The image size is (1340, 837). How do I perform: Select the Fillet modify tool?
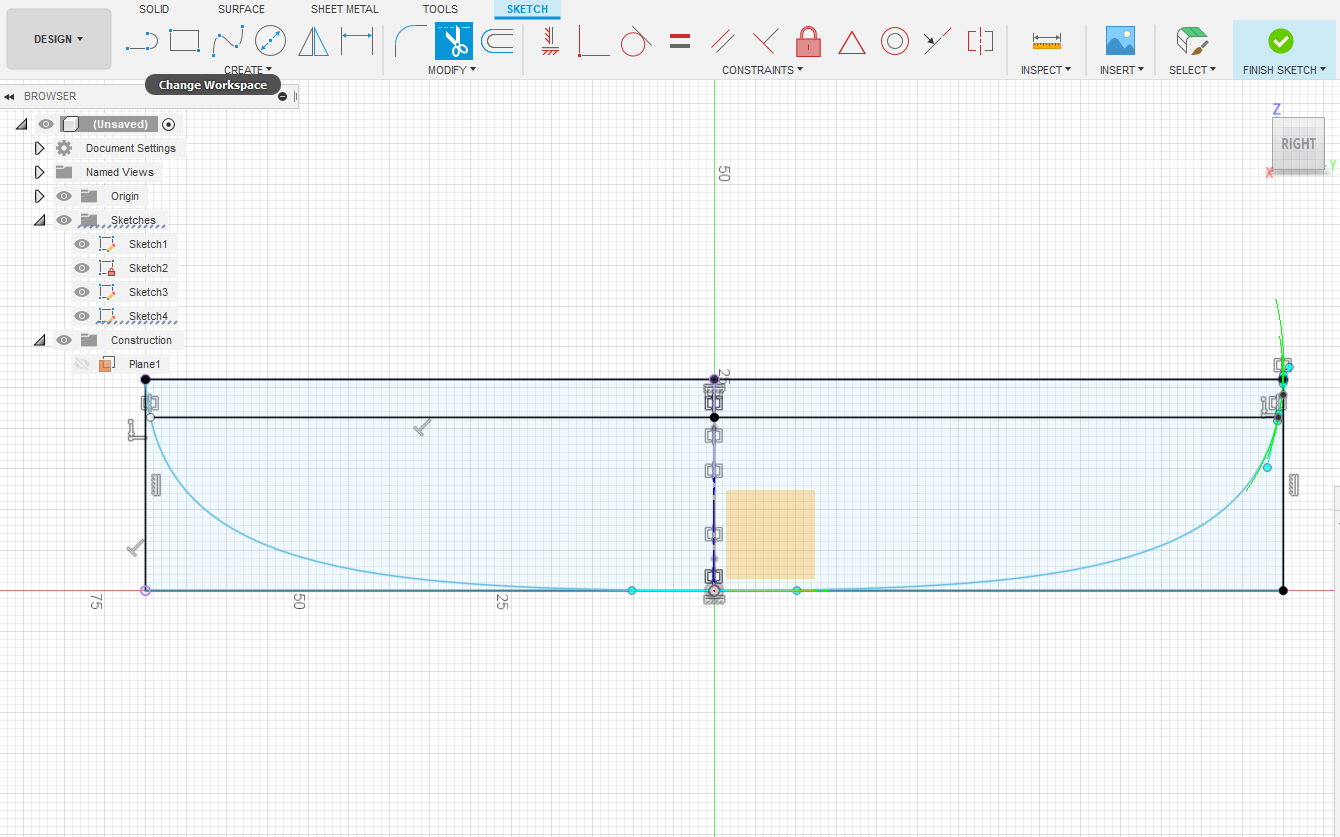411,41
